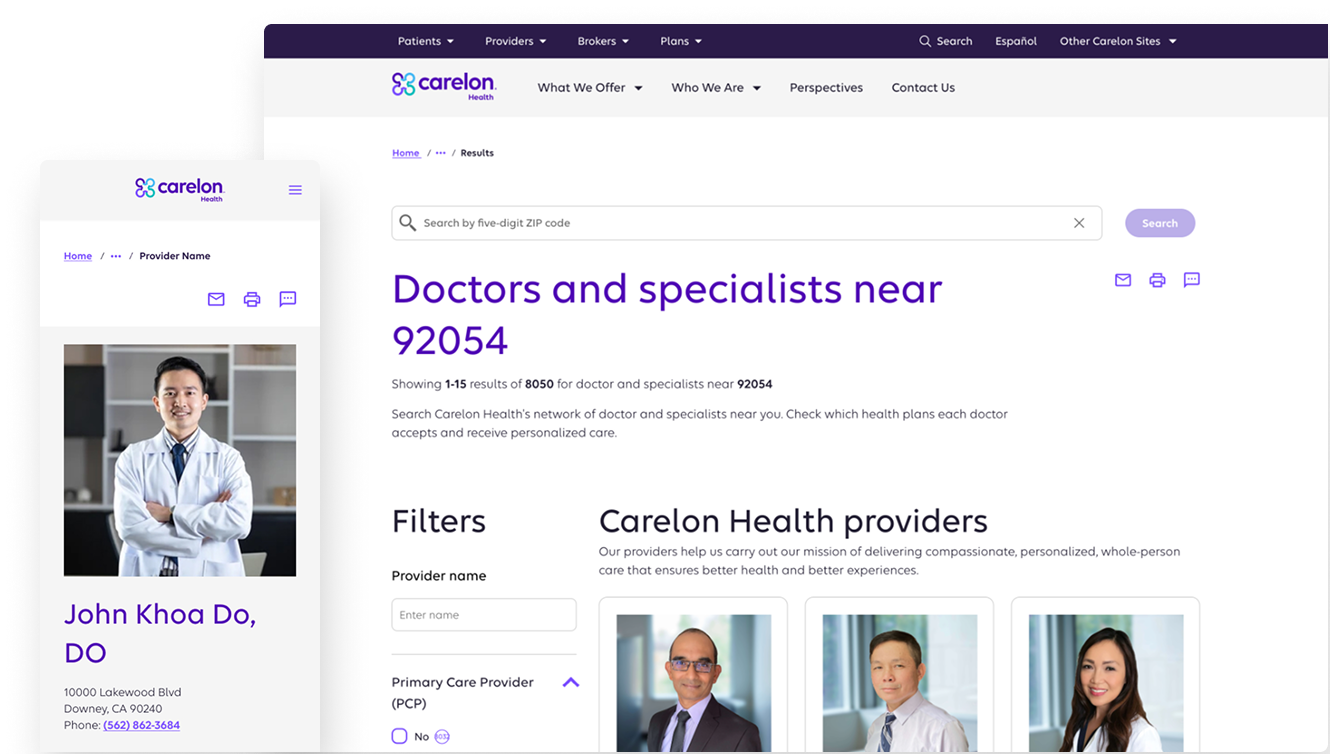This screenshot has width=1330, height=754.
Task: Check the No option under PCP filter
Action: pyautogui.click(x=399, y=736)
